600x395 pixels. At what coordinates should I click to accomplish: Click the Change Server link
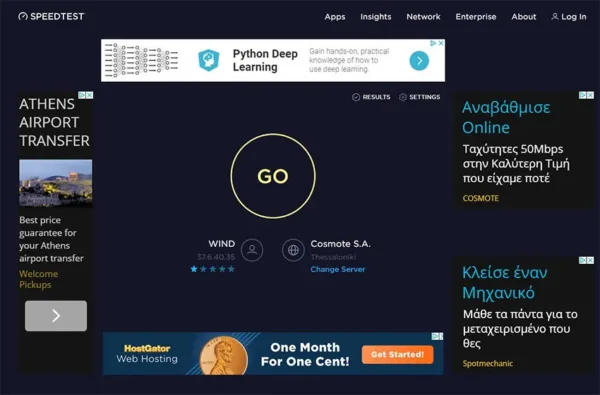coord(338,269)
